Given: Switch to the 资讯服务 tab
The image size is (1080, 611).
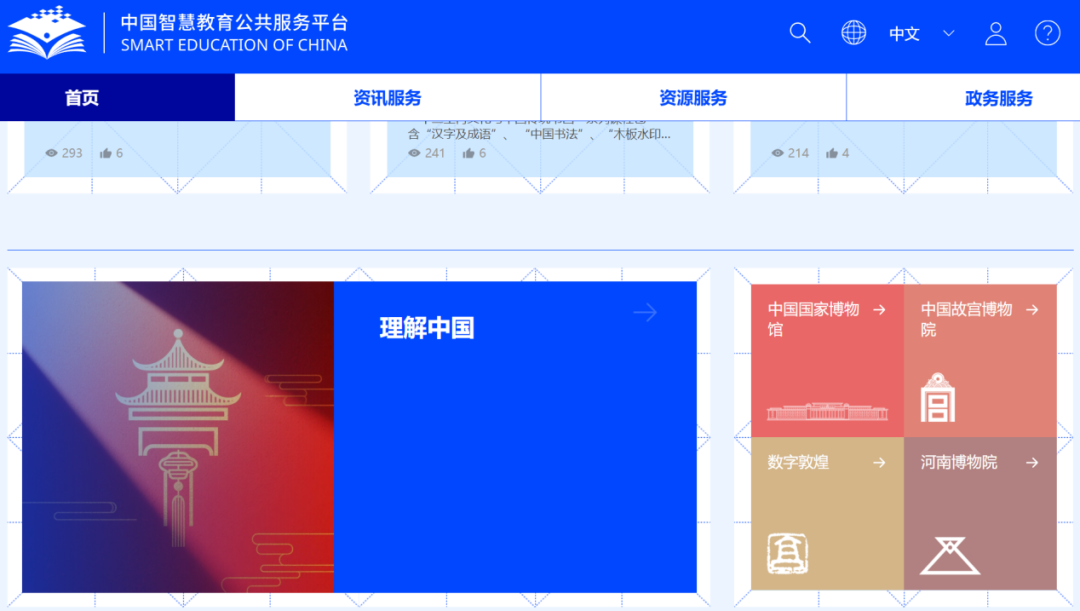Looking at the screenshot, I should [x=388, y=98].
